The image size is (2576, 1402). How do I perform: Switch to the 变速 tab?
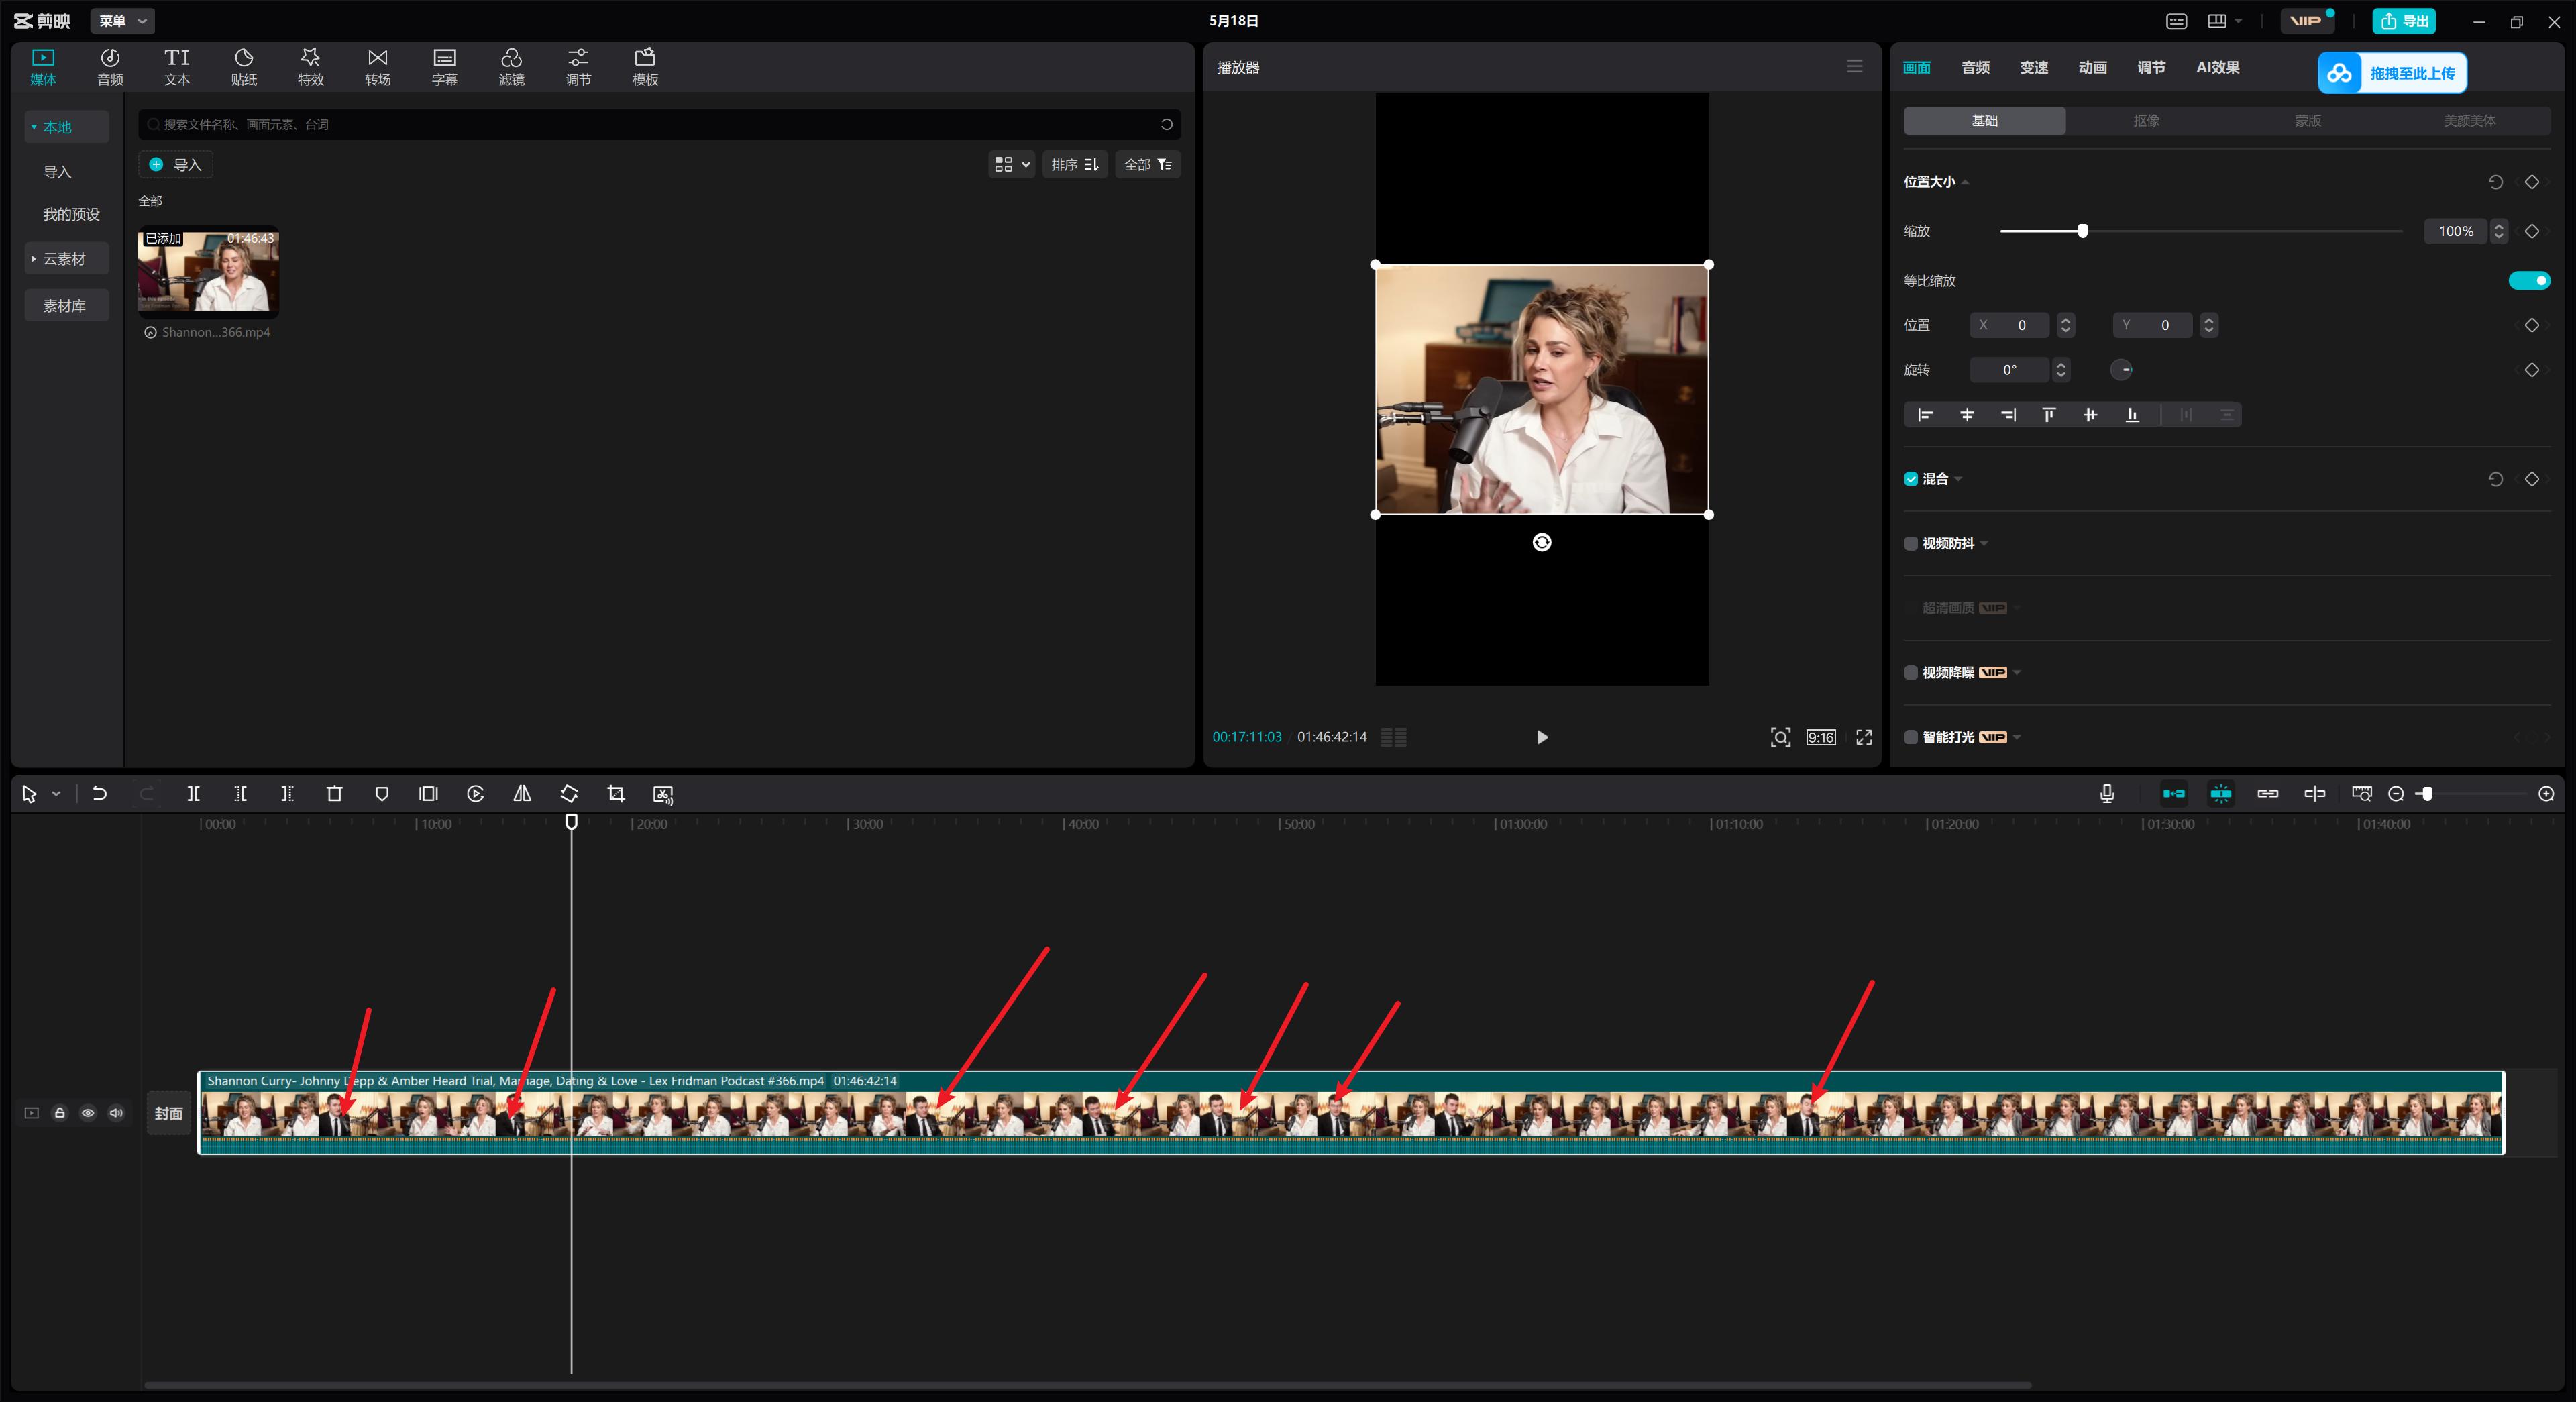pos(2033,67)
